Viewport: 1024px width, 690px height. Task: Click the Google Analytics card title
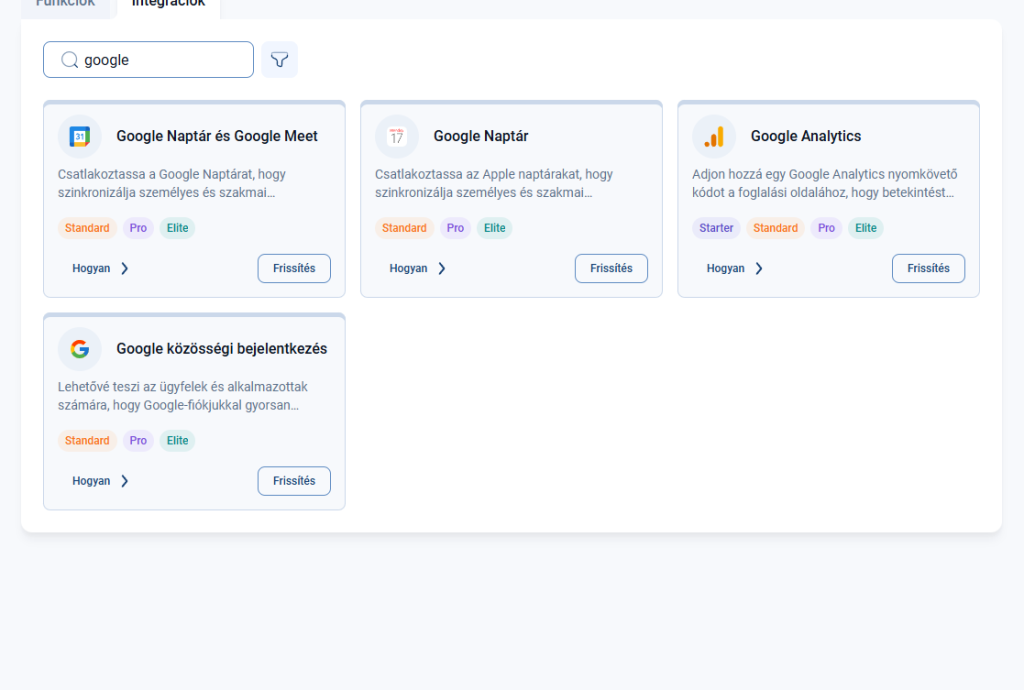(x=805, y=136)
